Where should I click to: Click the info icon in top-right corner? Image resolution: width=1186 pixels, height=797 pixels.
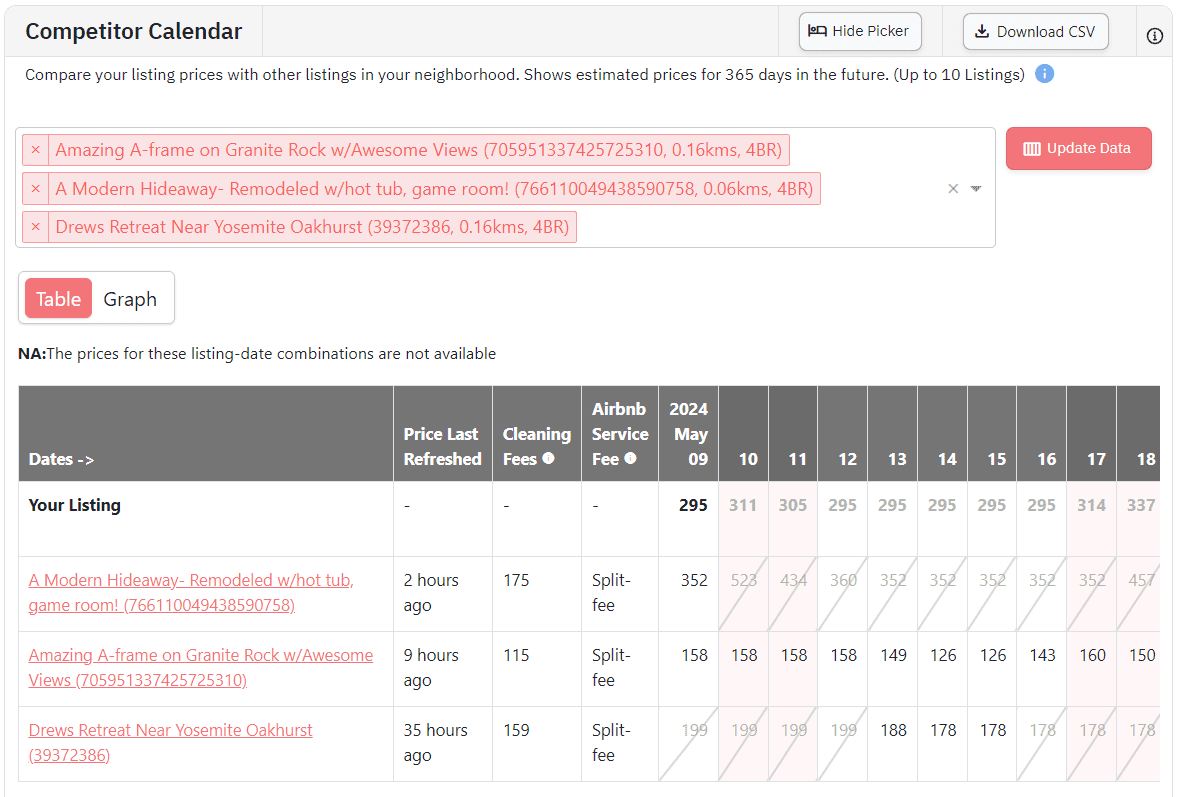click(x=1155, y=36)
